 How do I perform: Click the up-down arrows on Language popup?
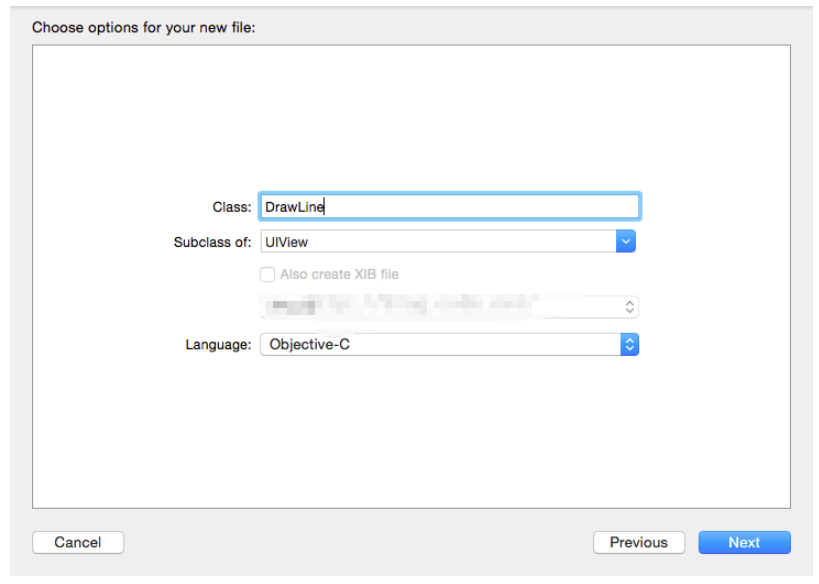[628, 344]
